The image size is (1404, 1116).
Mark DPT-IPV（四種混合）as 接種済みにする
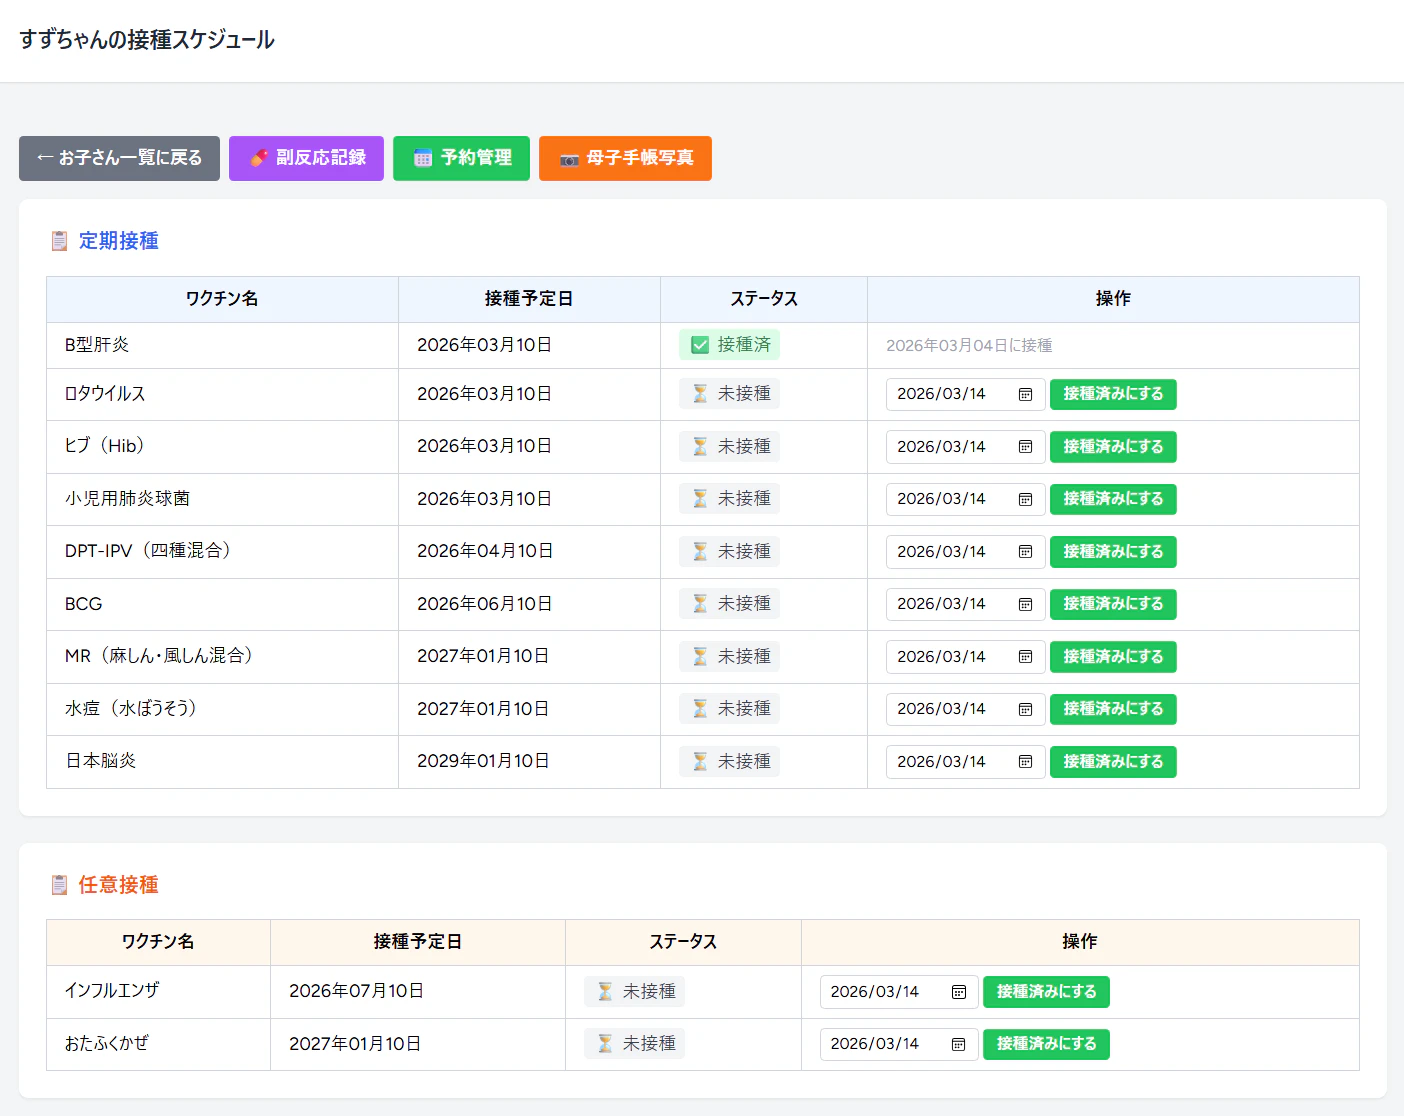pos(1113,552)
